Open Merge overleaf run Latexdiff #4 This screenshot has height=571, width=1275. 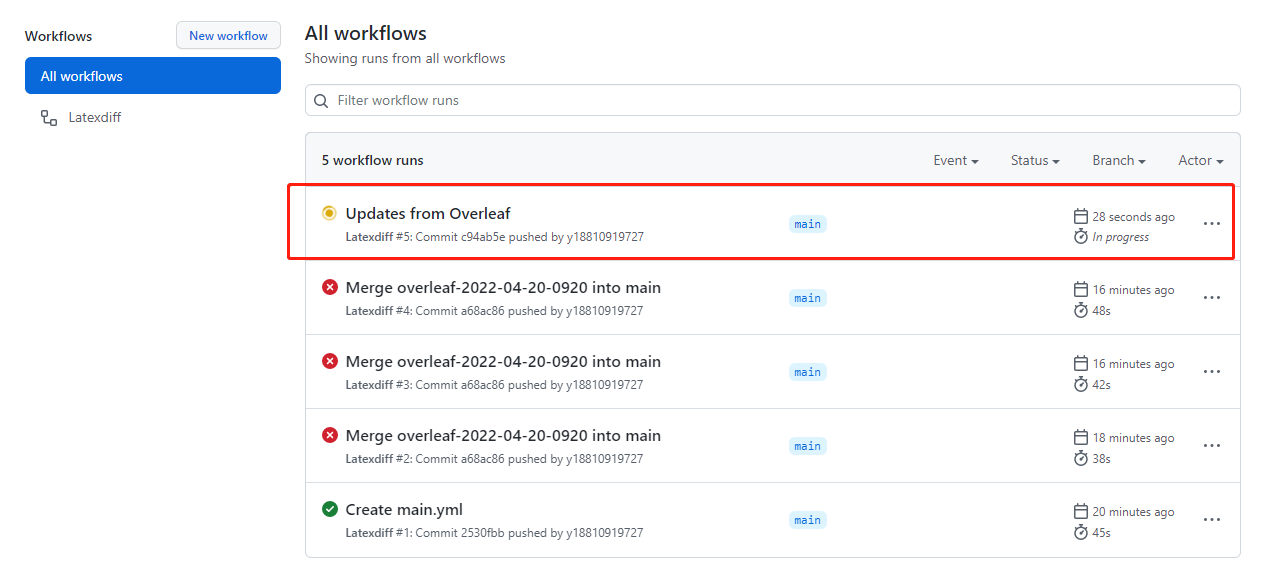[x=503, y=287]
